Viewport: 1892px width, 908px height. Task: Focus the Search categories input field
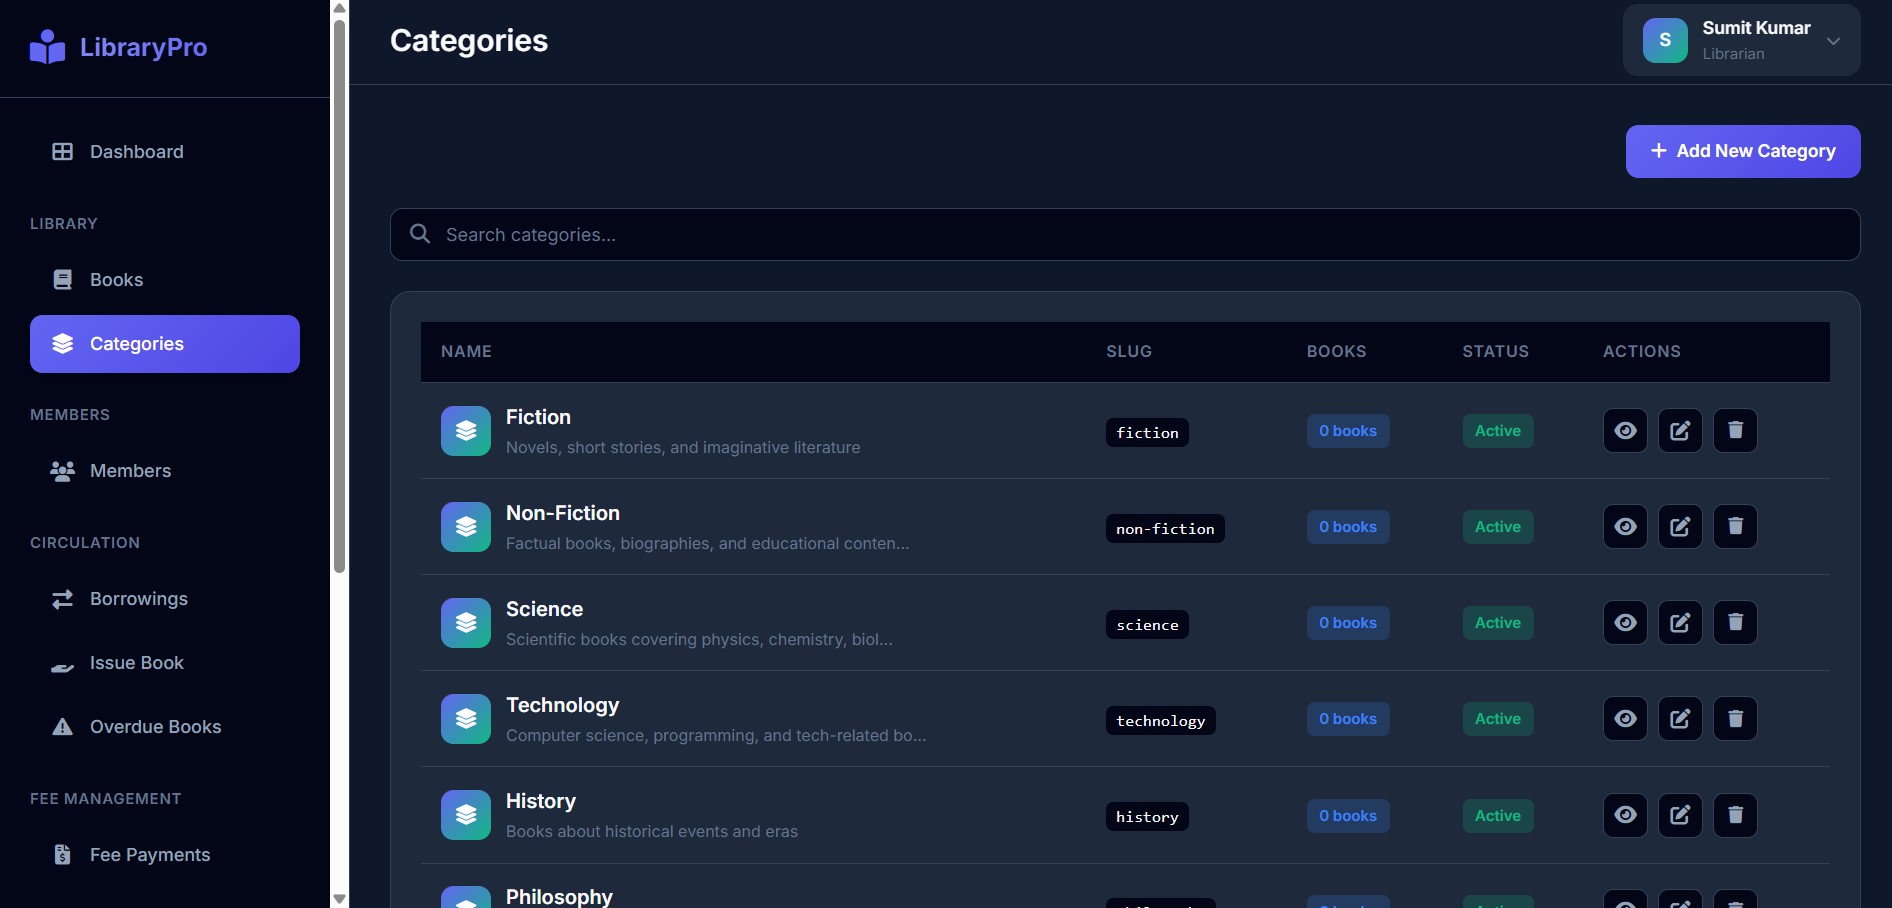click(1140, 235)
